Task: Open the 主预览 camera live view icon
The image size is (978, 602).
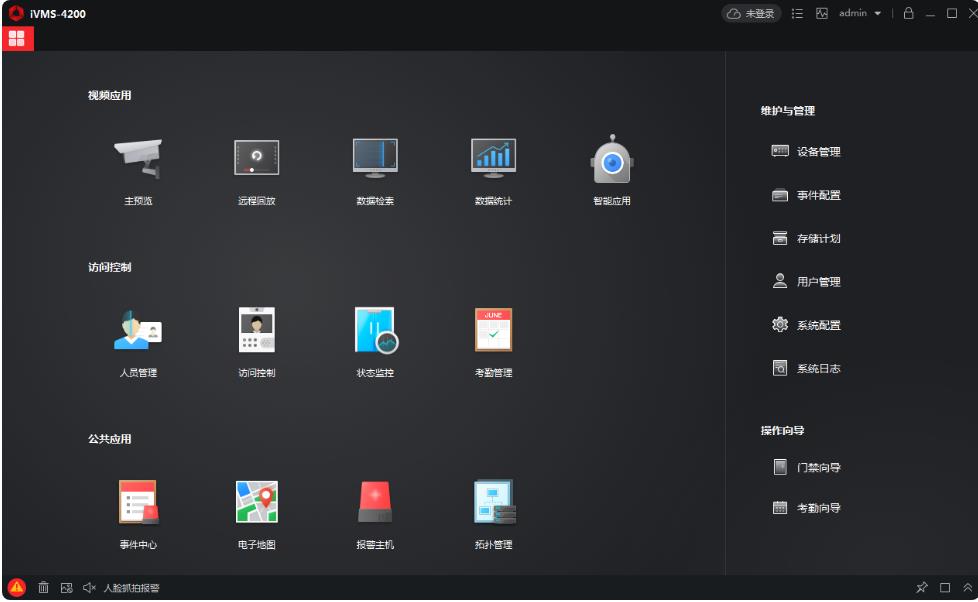Action: 138,158
